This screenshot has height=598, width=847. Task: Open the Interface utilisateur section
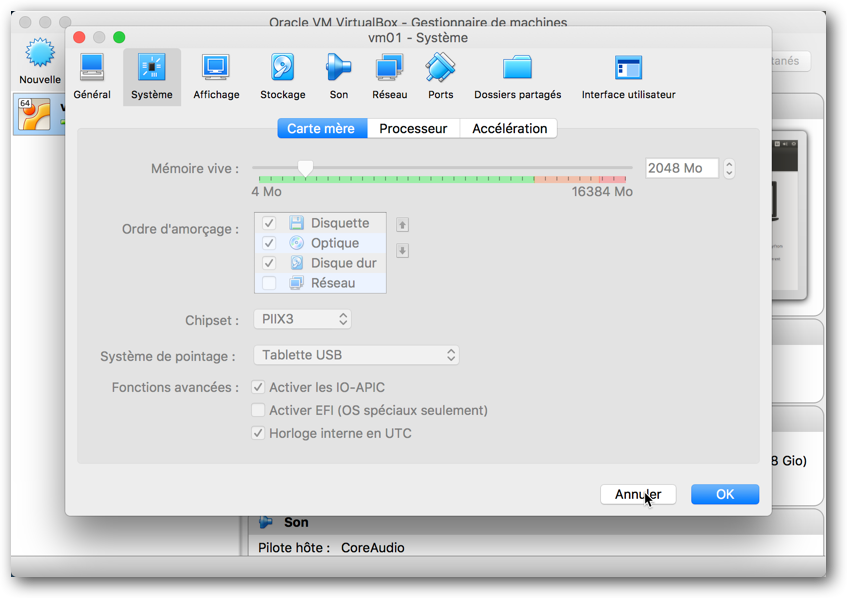pyautogui.click(x=628, y=77)
